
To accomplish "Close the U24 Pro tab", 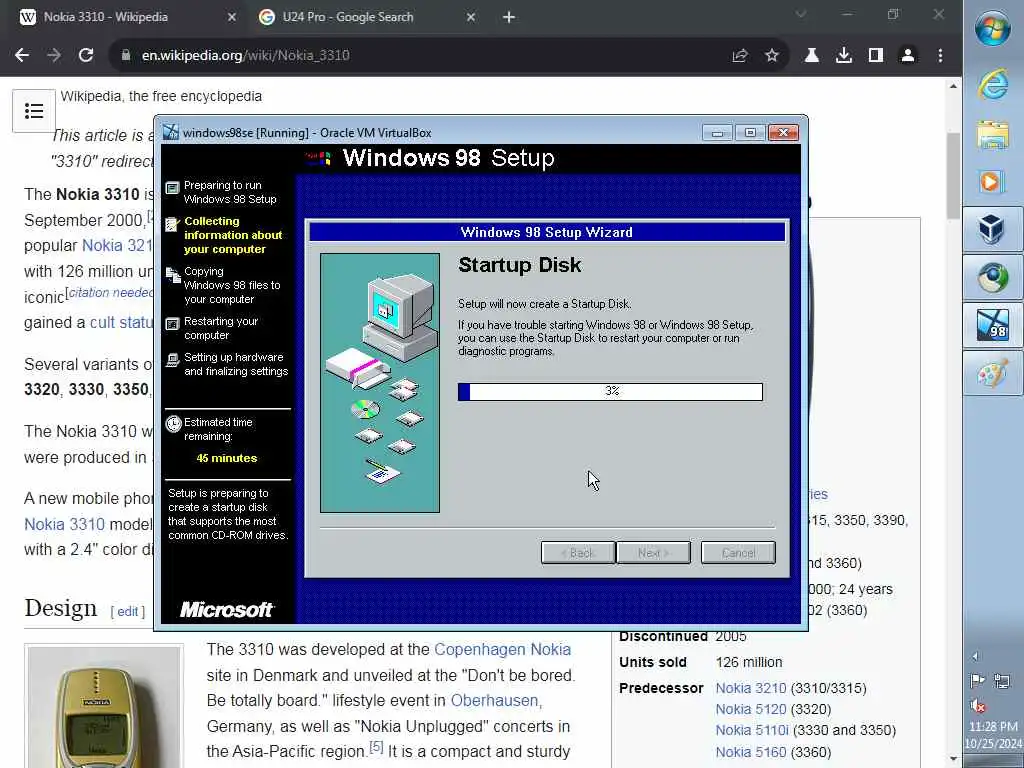I will click(471, 18).
